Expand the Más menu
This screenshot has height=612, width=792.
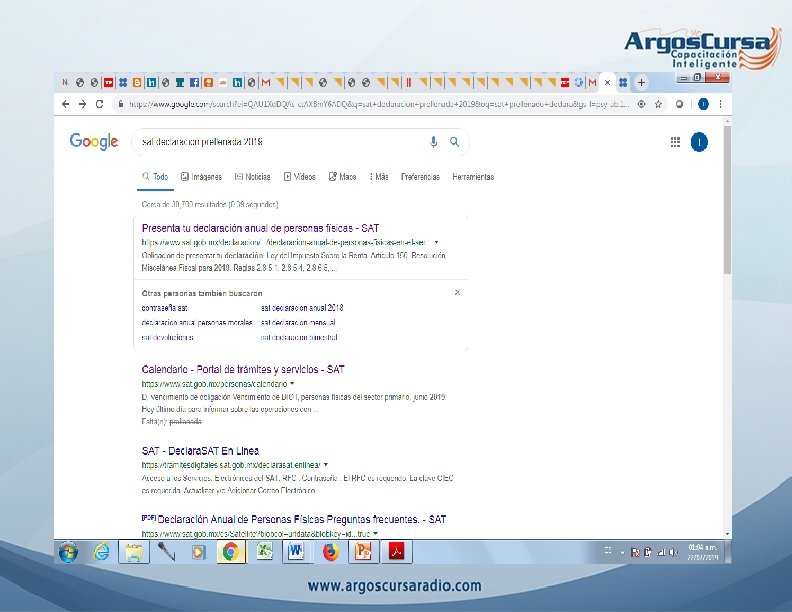pyautogui.click(x=379, y=177)
